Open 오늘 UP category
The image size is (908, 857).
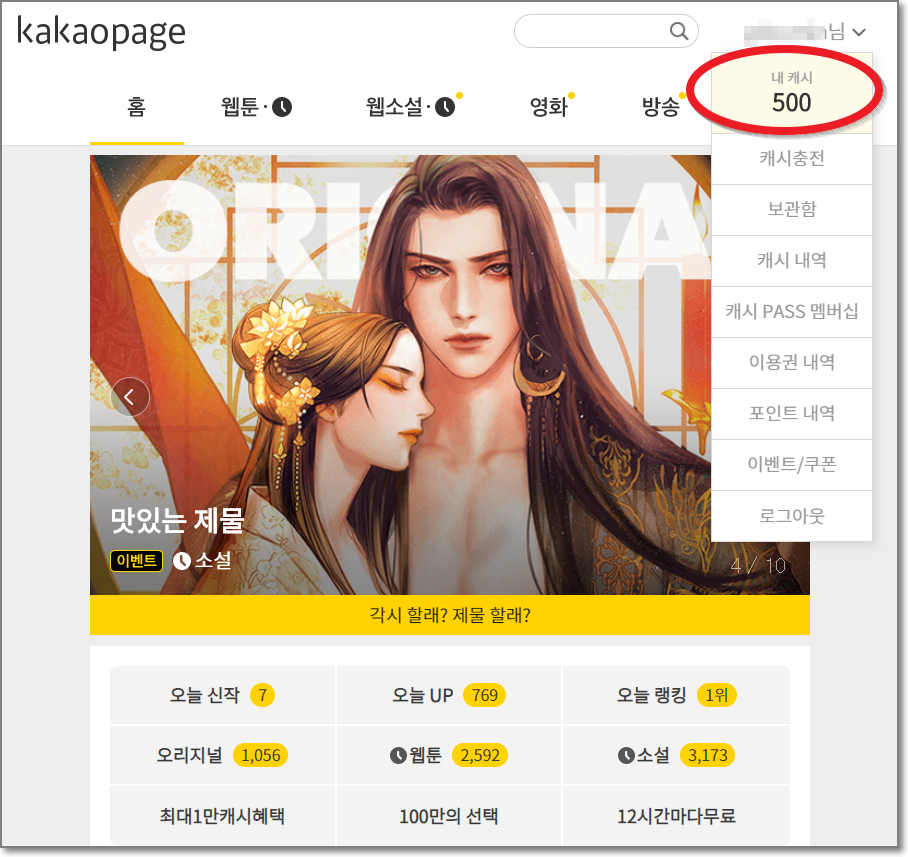click(449, 695)
